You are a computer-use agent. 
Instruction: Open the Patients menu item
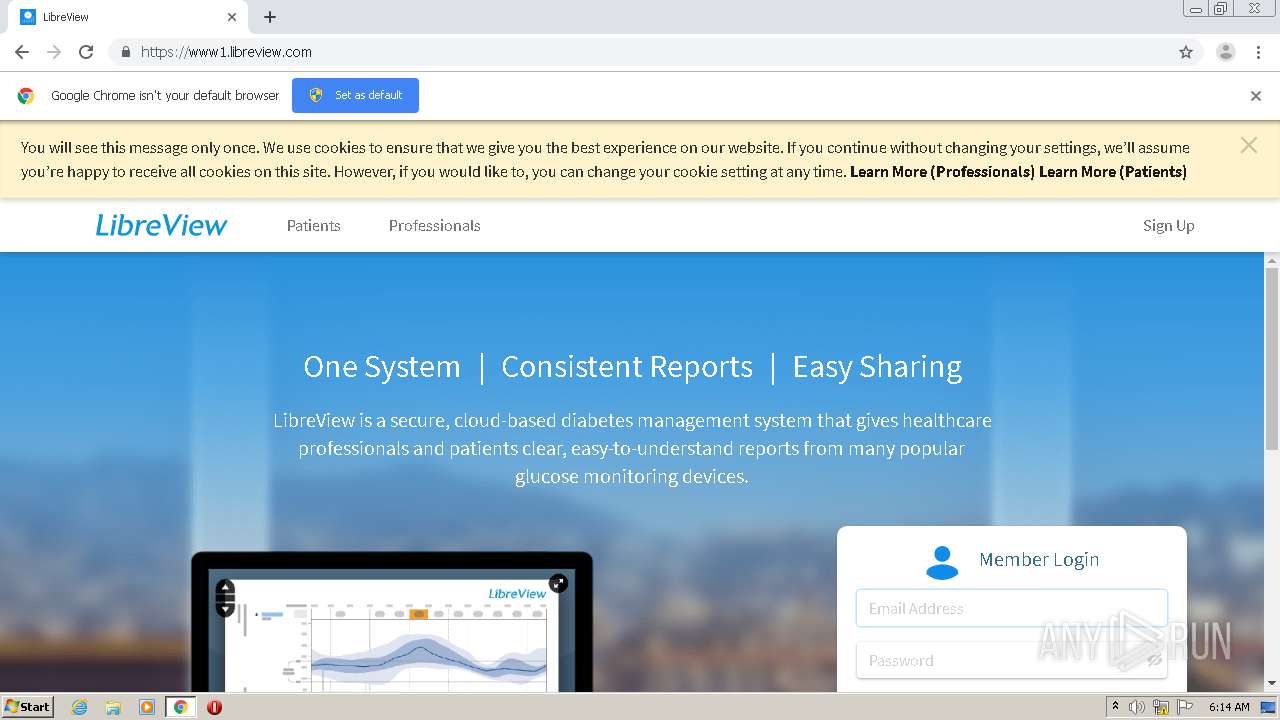click(x=314, y=226)
